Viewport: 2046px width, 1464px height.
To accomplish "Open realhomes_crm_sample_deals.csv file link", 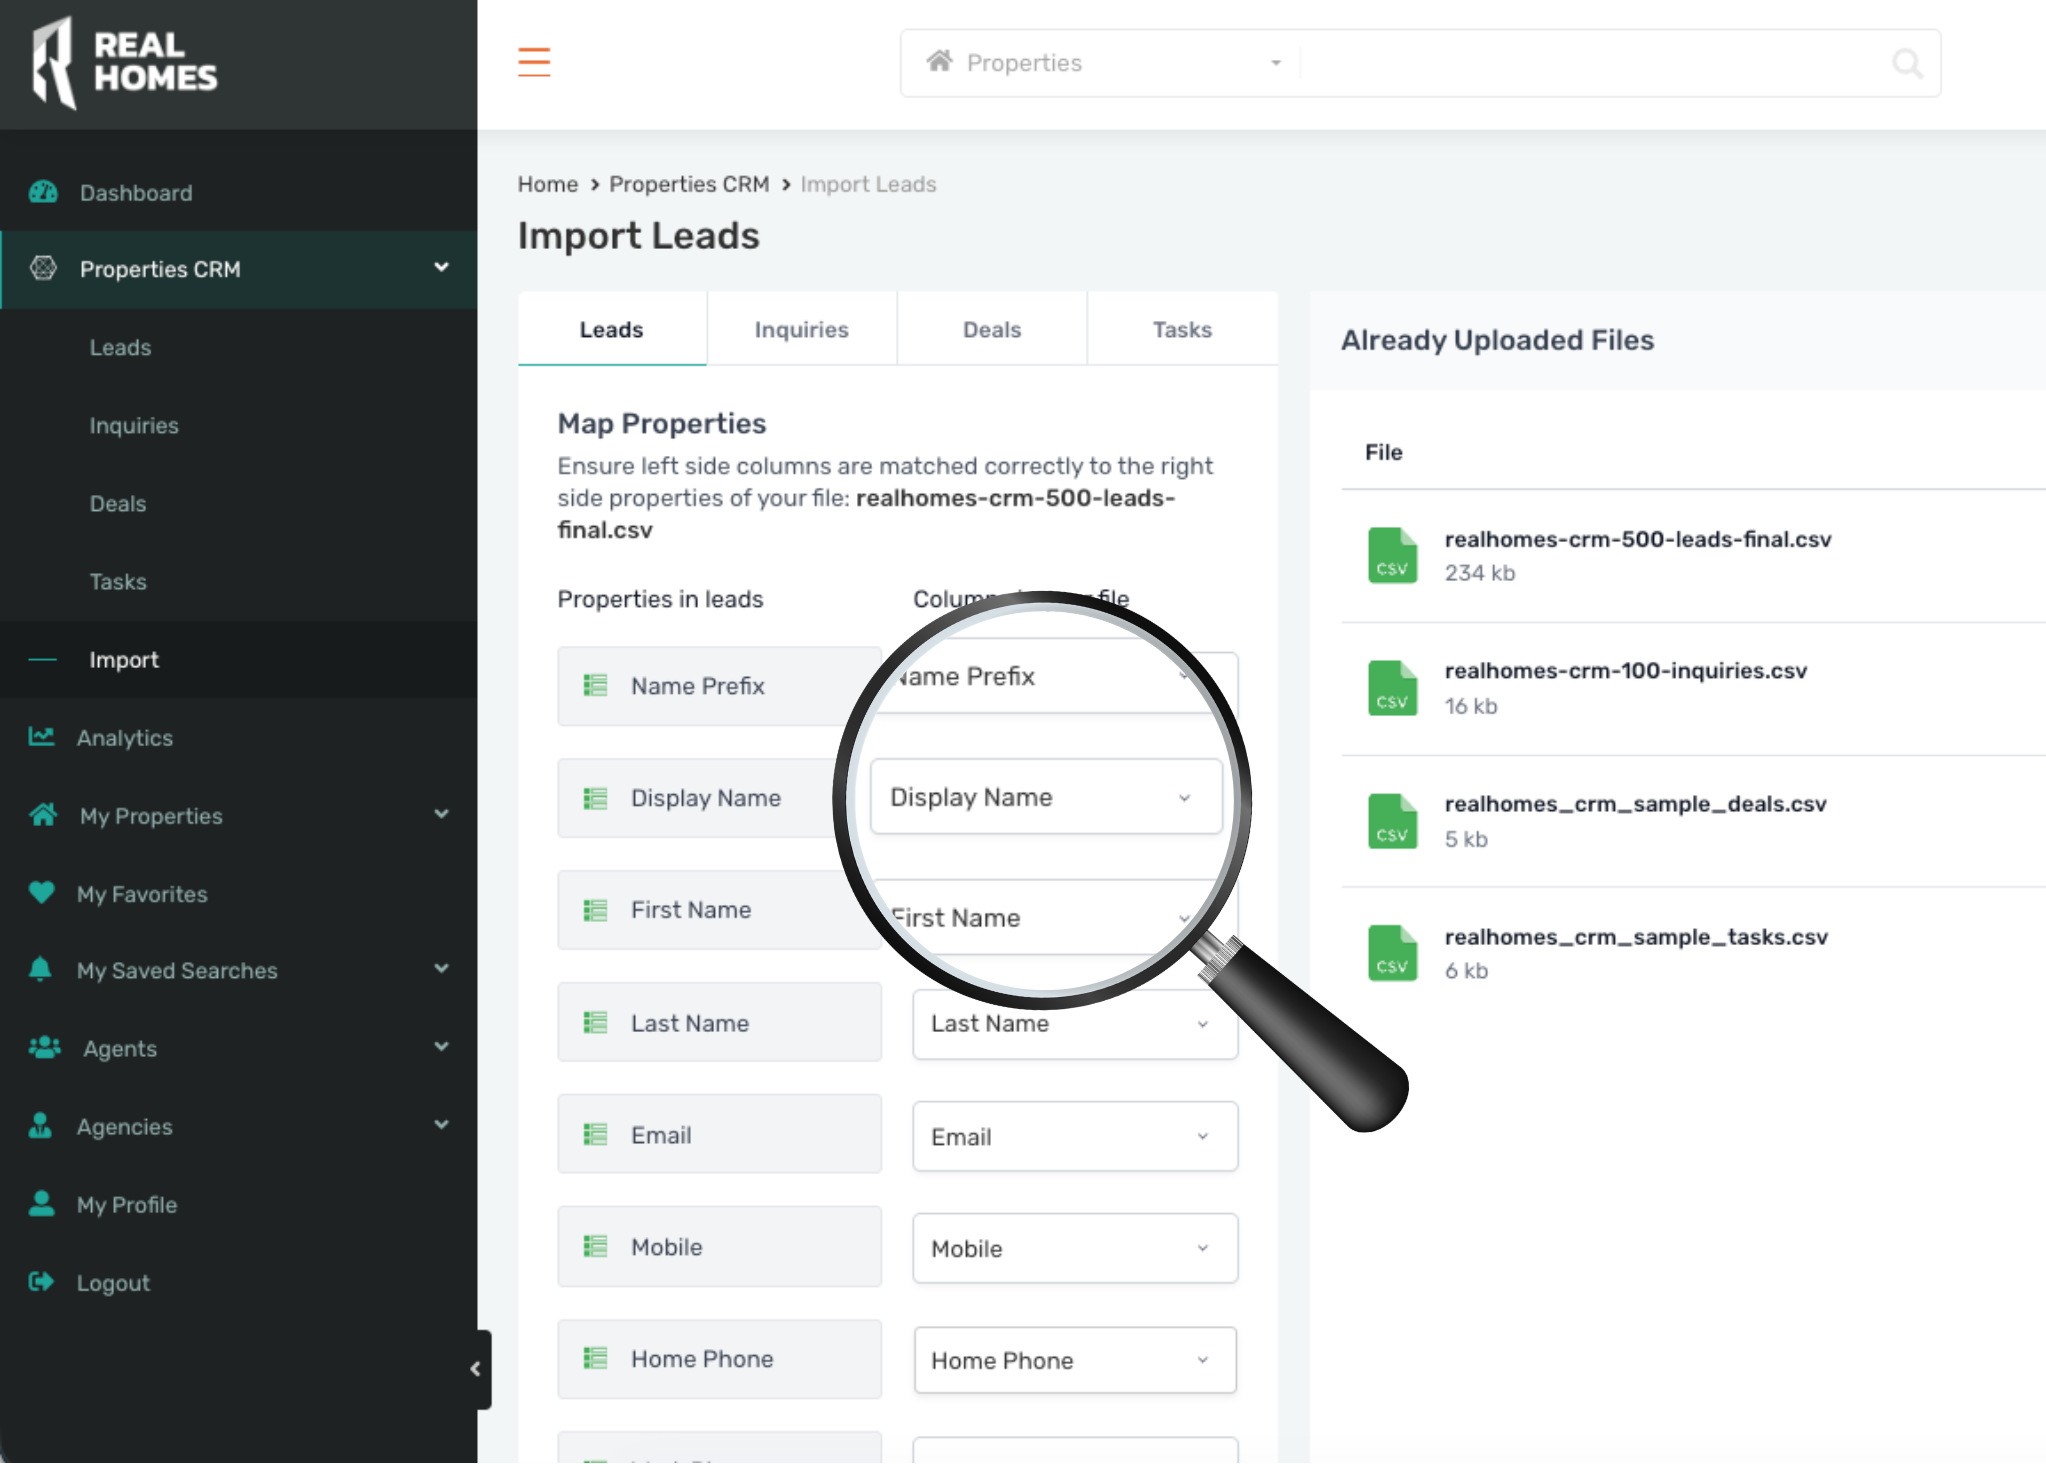I will (1635, 804).
